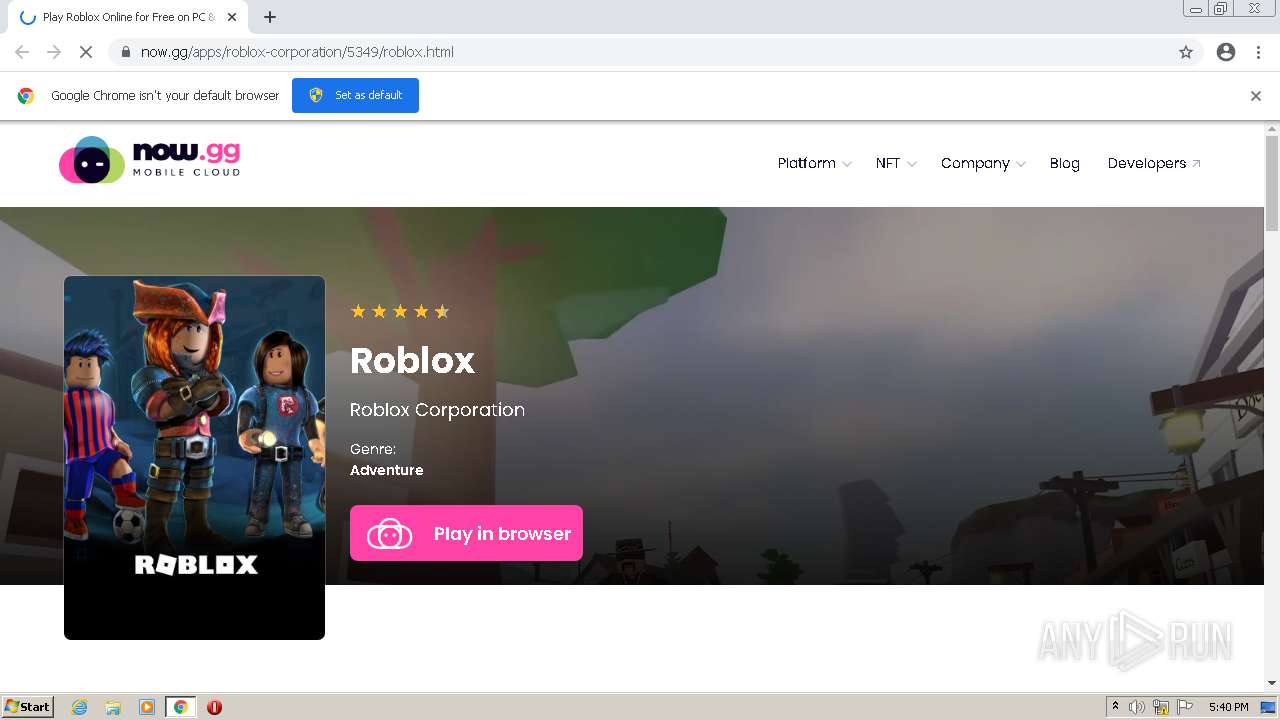Open the volume control in tray

pos(1137,707)
